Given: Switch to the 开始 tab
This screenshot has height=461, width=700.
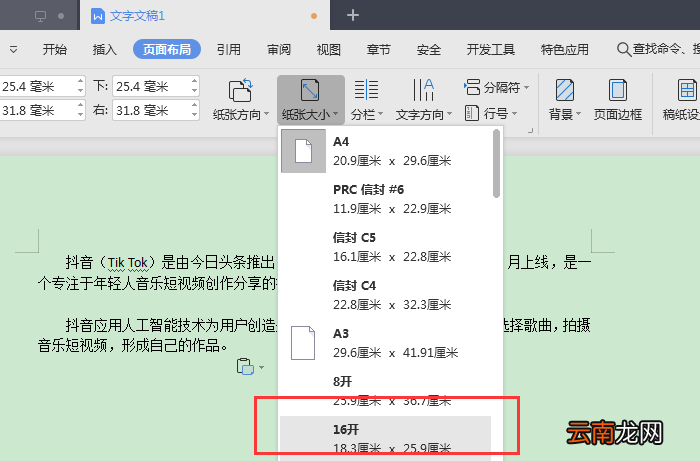Looking at the screenshot, I should click(x=54, y=49).
